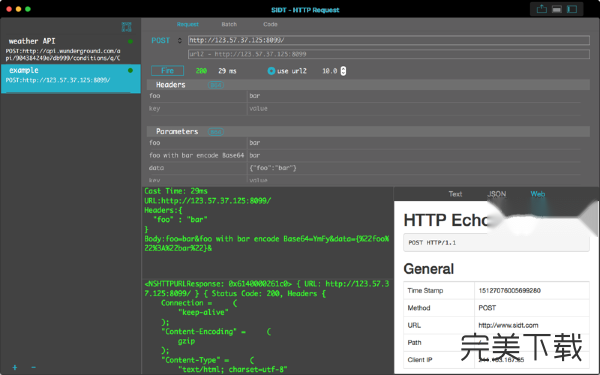Click the http://www.sidt.com URL value
600x375 pixels.
click(508, 325)
